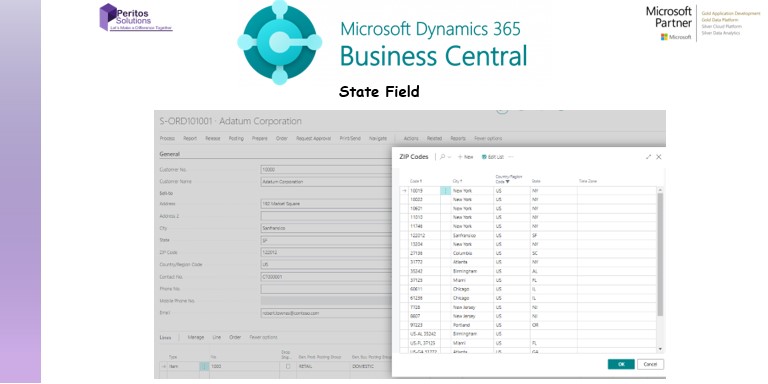Click the Address field 192 Market Square
Viewport: 768px width, 384px height.
(326, 204)
